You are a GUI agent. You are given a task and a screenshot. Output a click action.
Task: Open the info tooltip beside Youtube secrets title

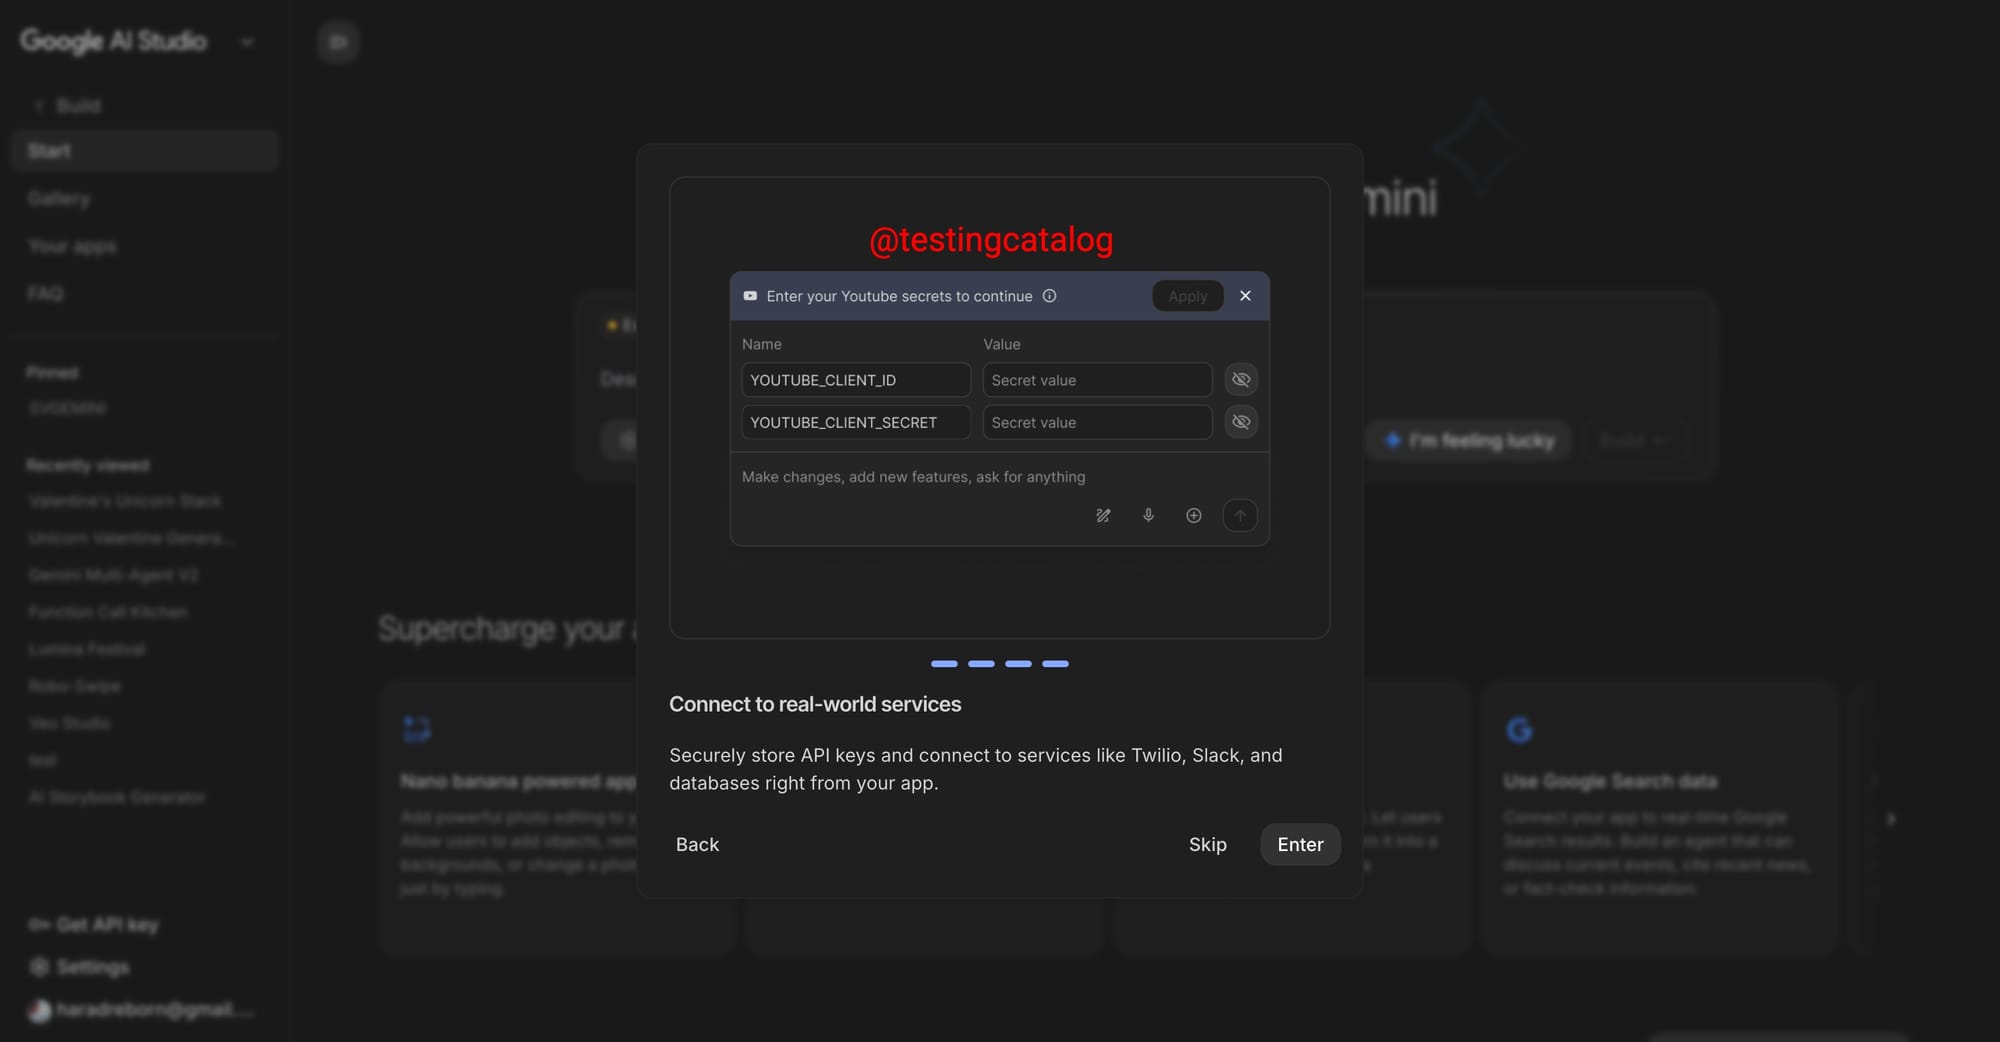[1050, 296]
